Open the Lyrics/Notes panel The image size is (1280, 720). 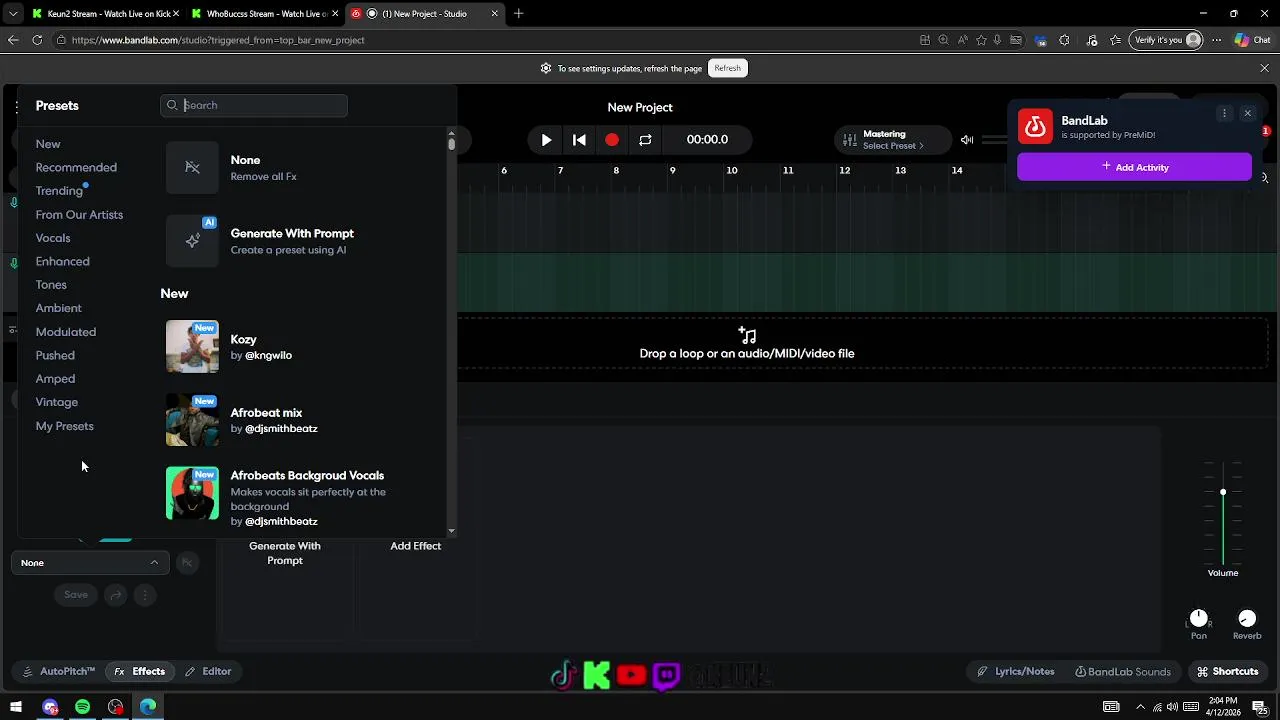[1015, 672]
